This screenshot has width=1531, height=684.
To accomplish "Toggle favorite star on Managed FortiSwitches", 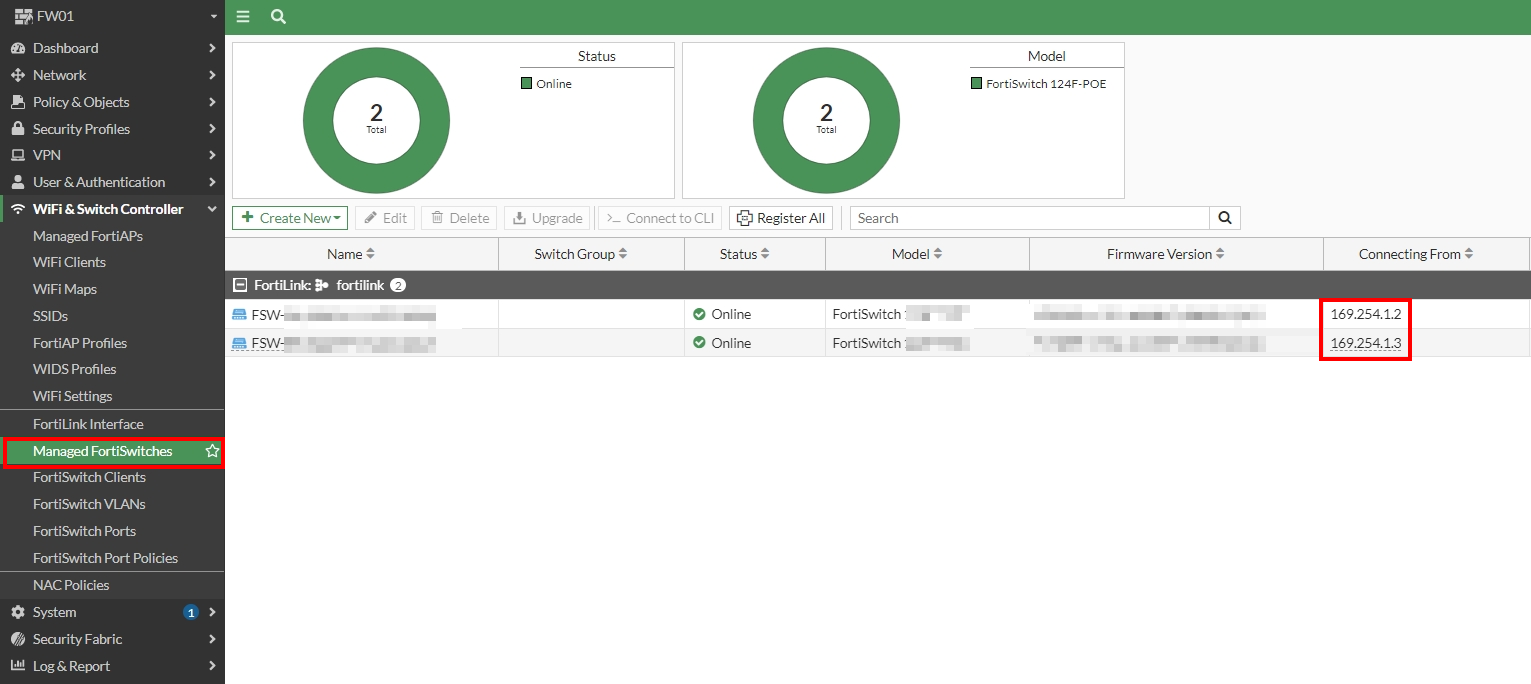I will (212, 451).
